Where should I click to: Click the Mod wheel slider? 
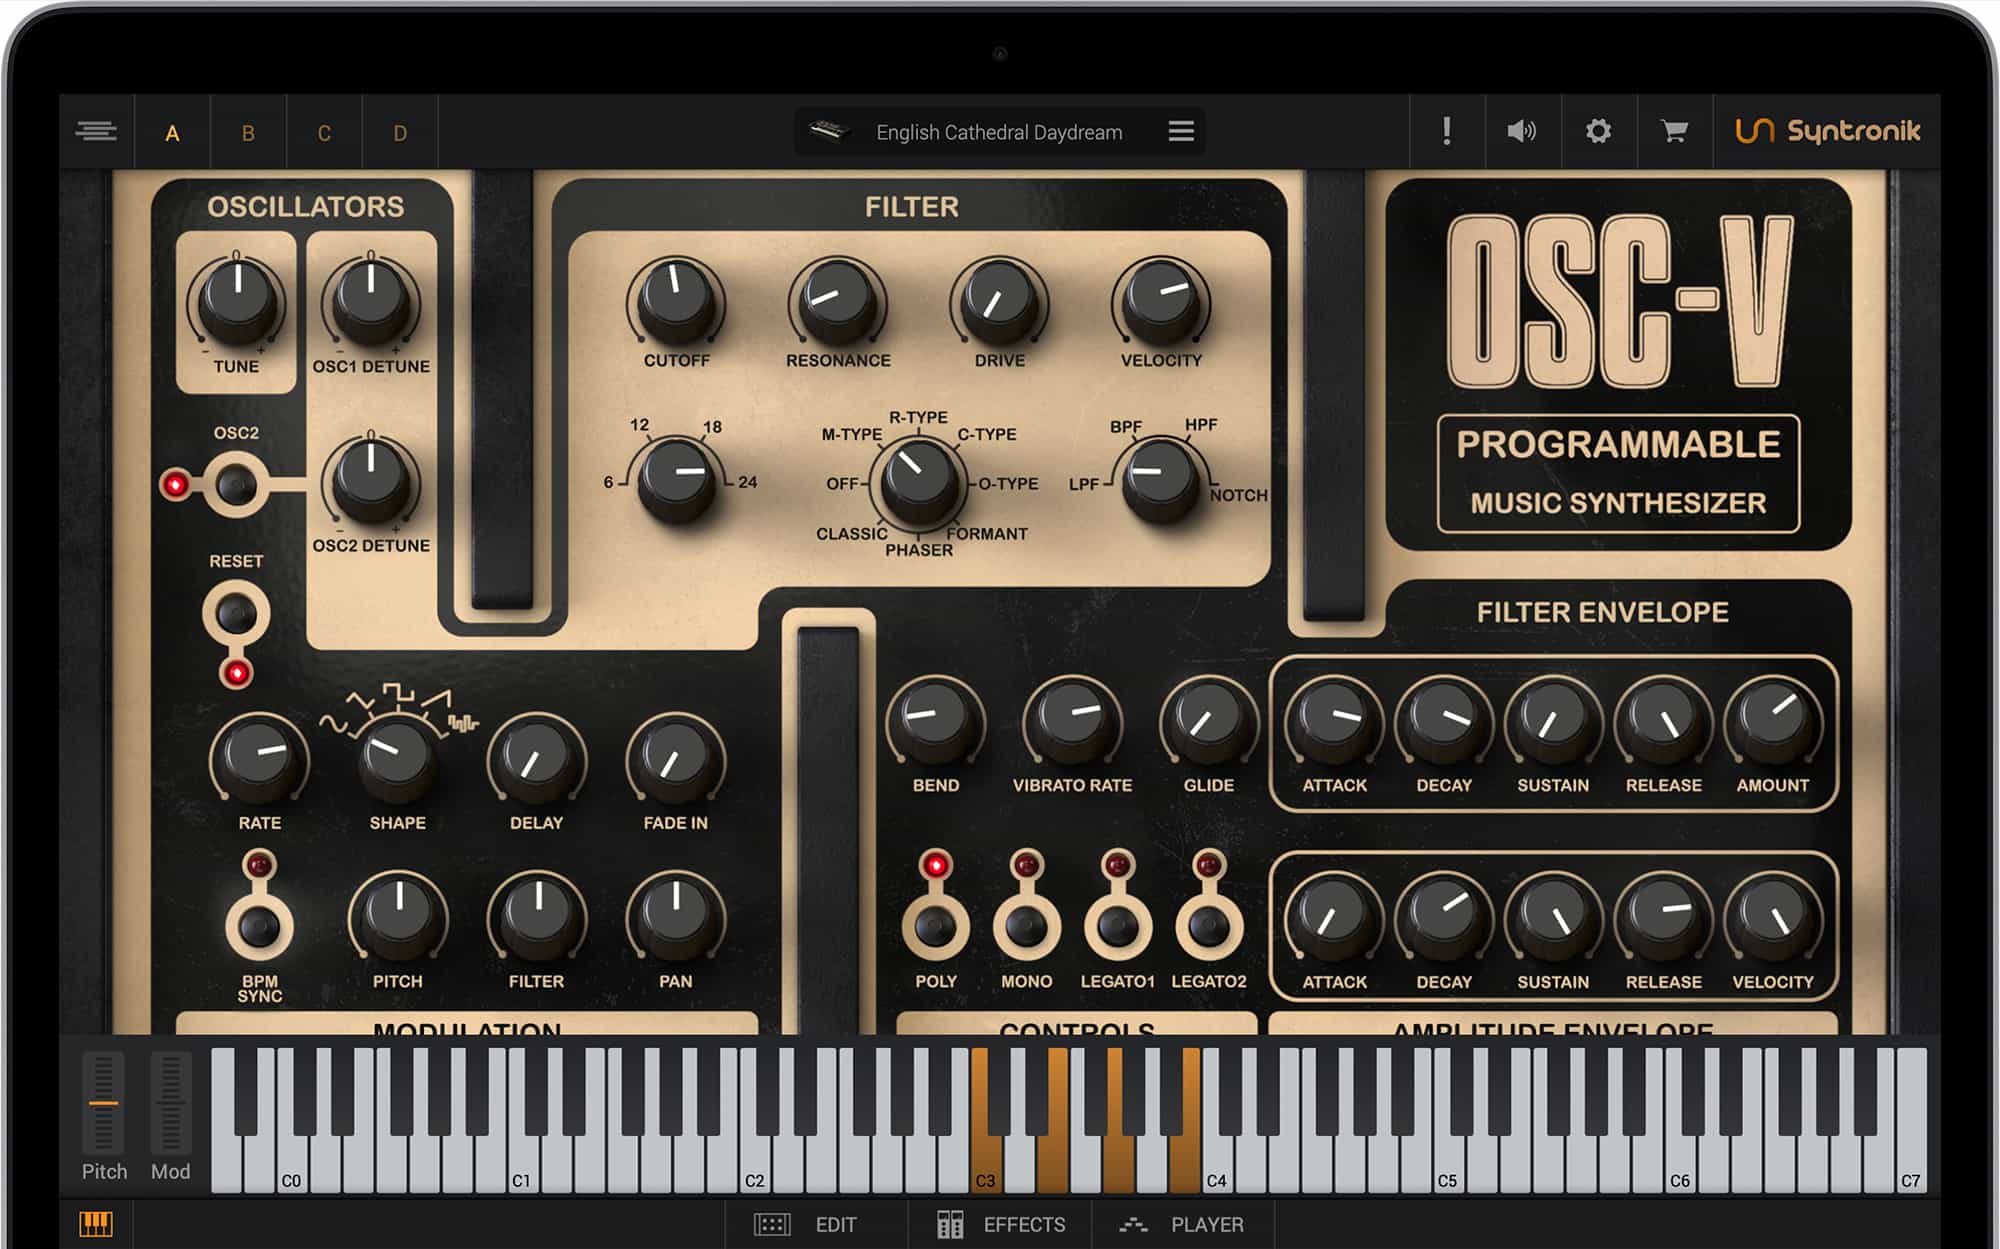(x=170, y=1103)
